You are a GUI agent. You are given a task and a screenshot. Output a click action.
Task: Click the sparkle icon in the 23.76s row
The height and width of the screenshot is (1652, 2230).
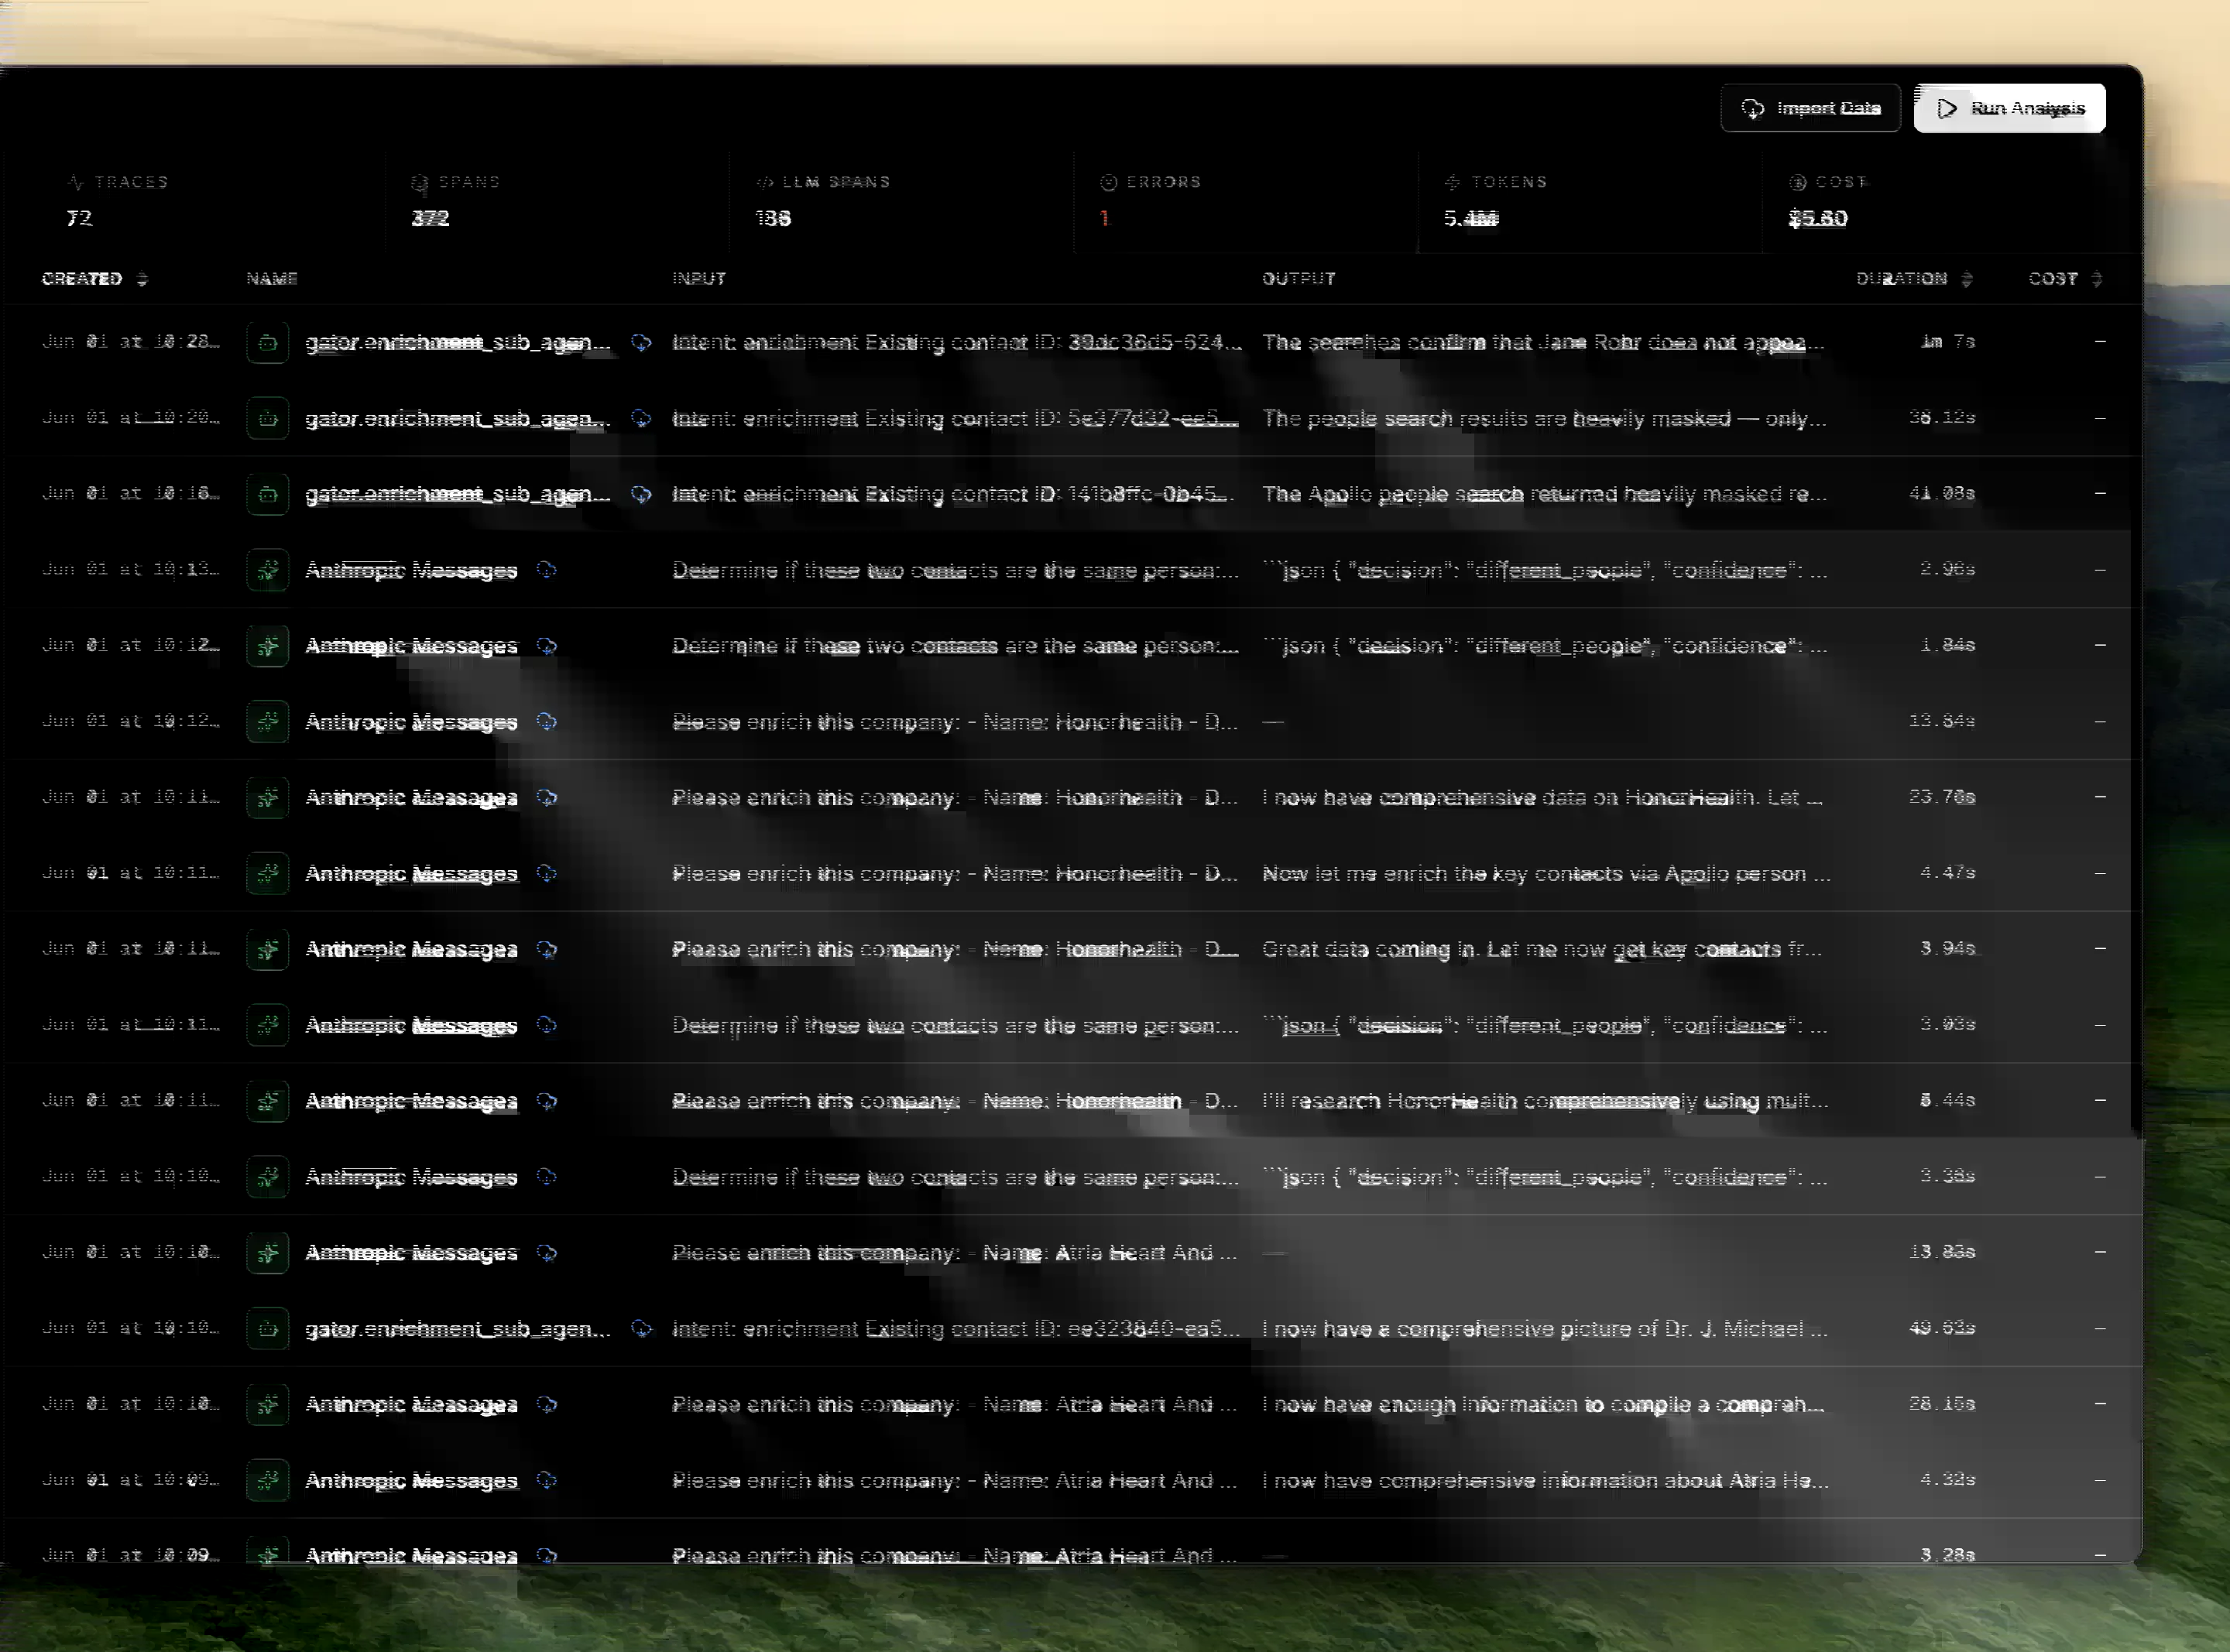(268, 798)
